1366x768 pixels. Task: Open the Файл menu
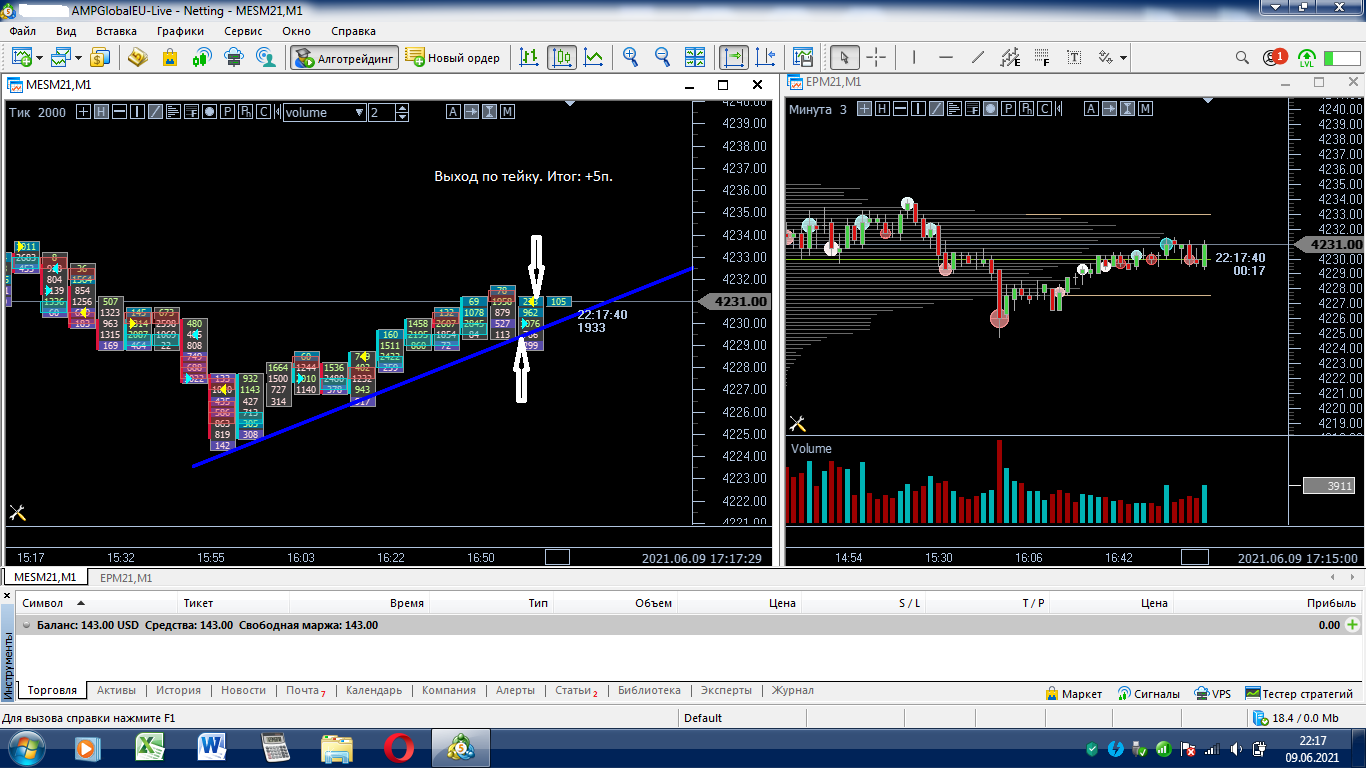pos(22,31)
